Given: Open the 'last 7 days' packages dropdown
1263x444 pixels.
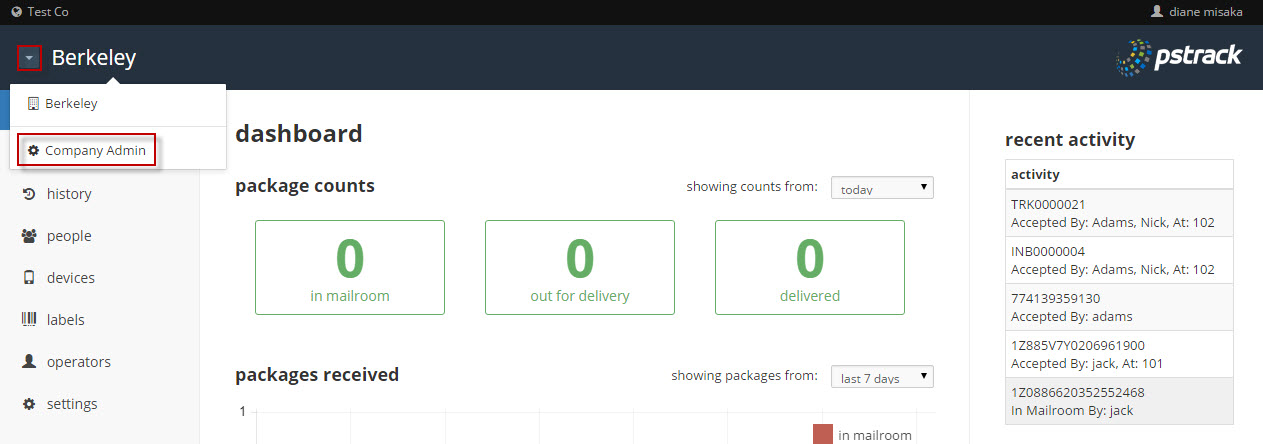Looking at the screenshot, I should pyautogui.click(x=881, y=377).
